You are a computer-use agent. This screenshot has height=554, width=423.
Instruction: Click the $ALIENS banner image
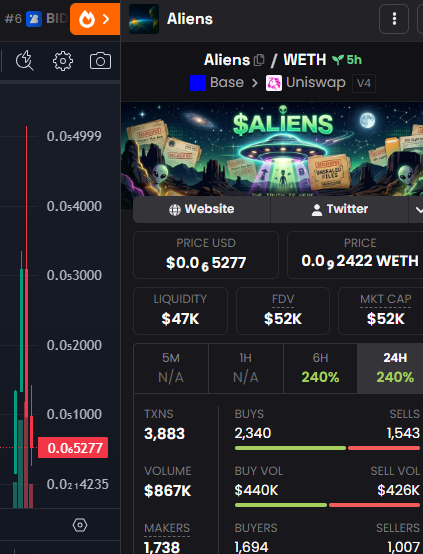tap(272, 149)
